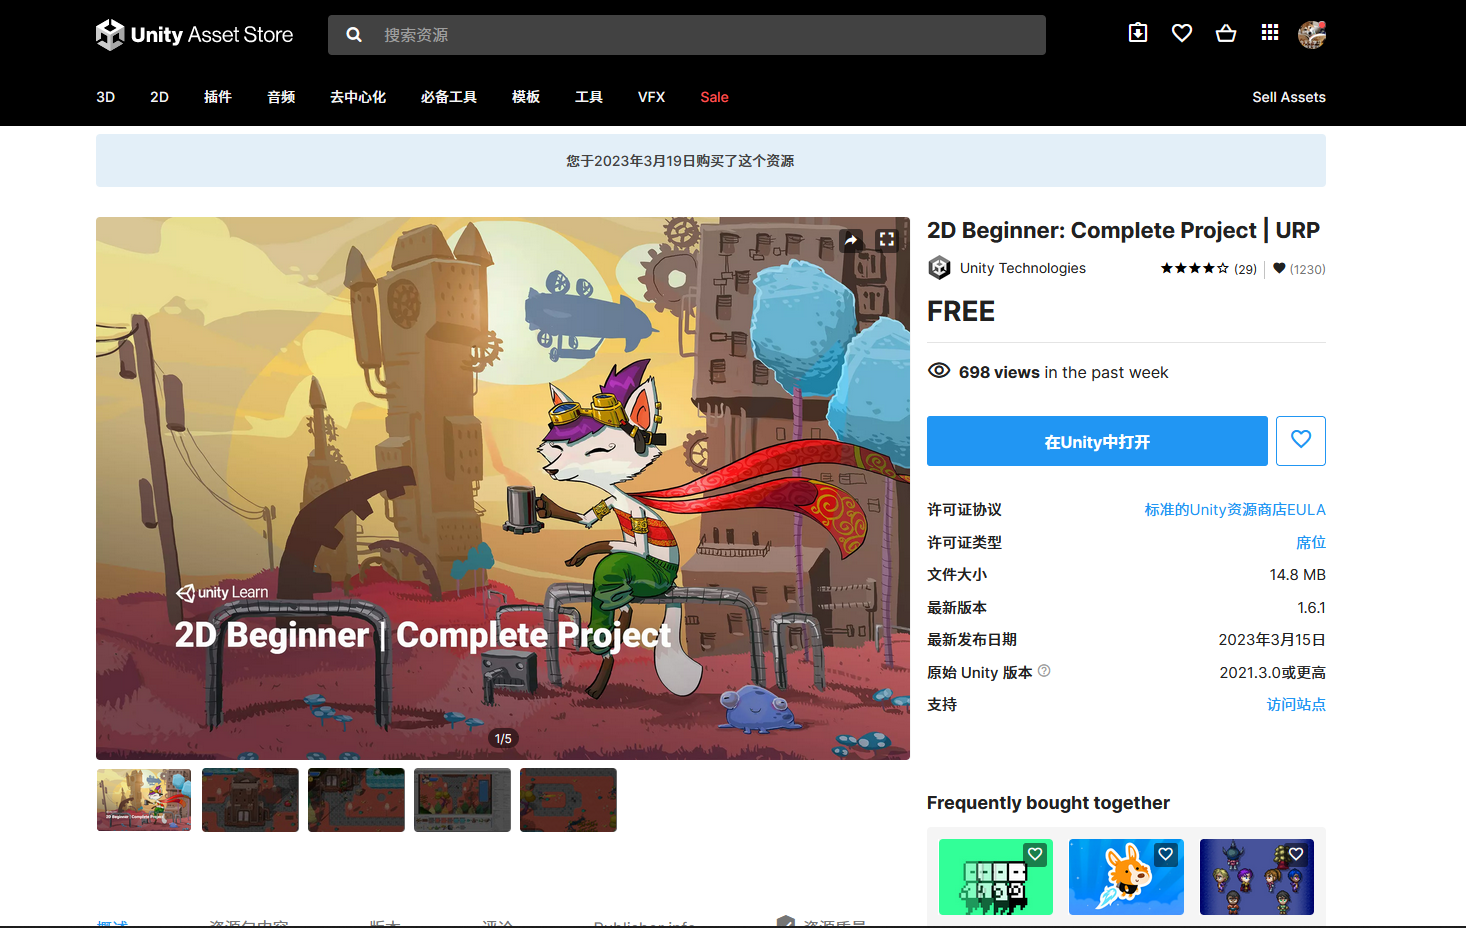Click the Unity Technologies publisher logo
Screen dimensions: 1466x928
(939, 268)
